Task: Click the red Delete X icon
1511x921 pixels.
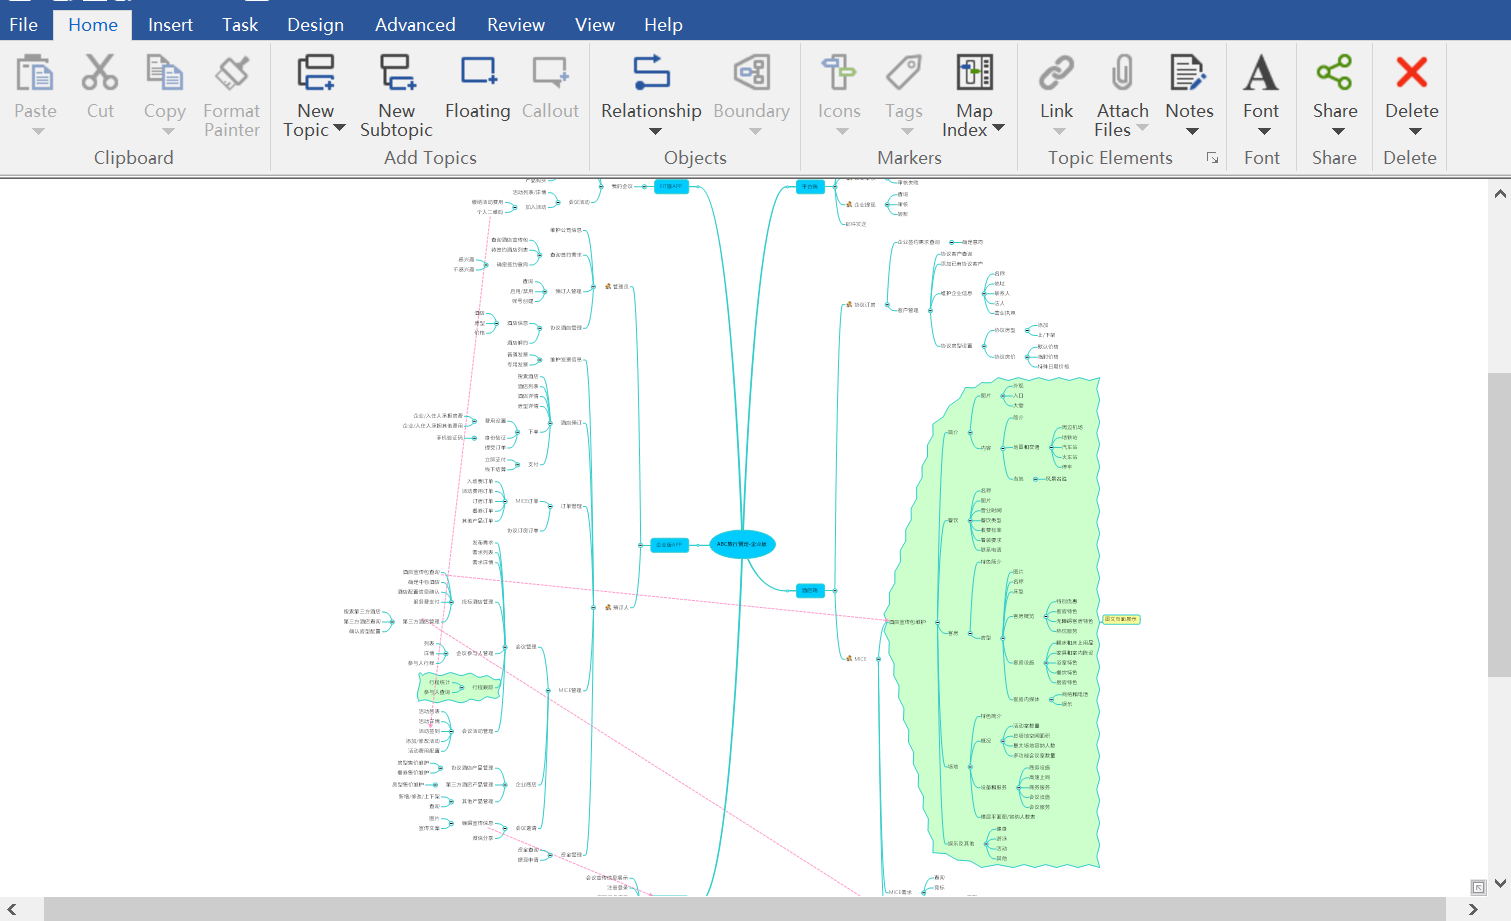Action: pyautogui.click(x=1412, y=72)
